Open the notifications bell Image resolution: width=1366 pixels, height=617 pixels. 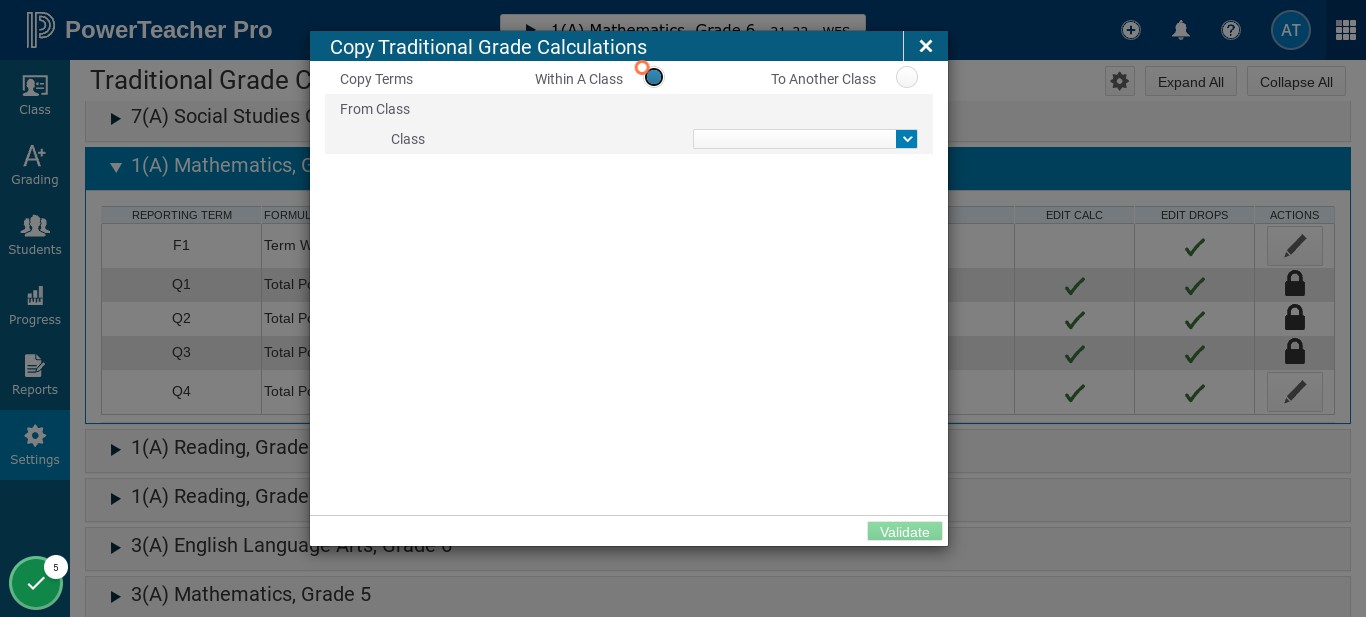pos(1181,30)
